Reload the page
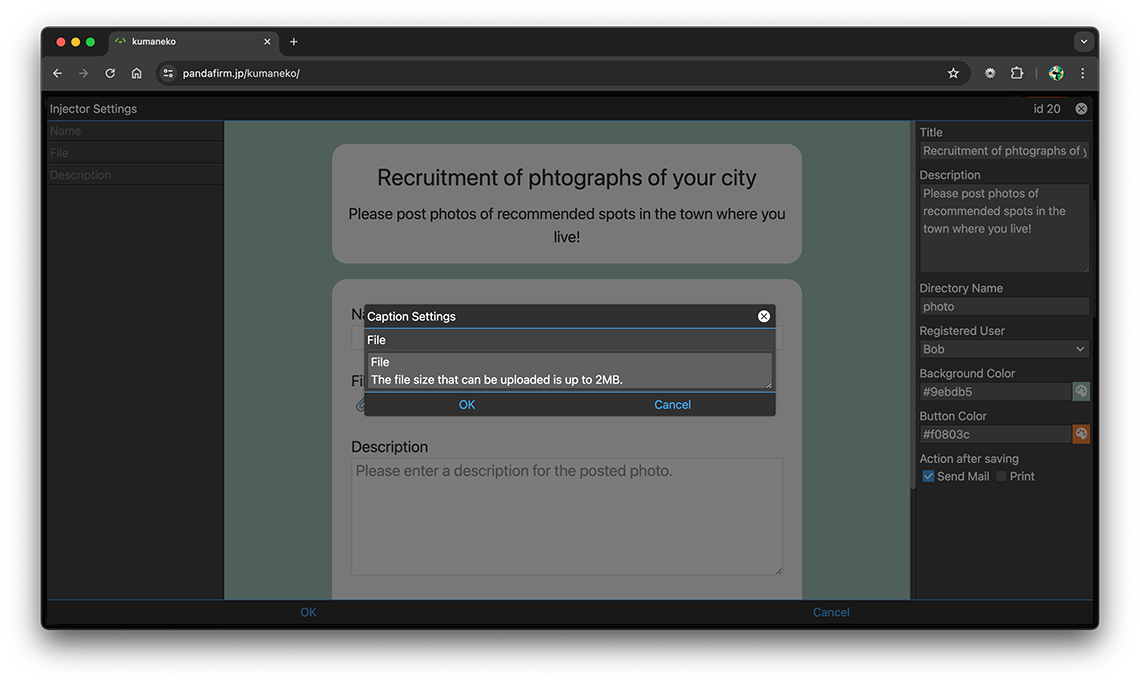This screenshot has height=683, width=1140. [110, 73]
